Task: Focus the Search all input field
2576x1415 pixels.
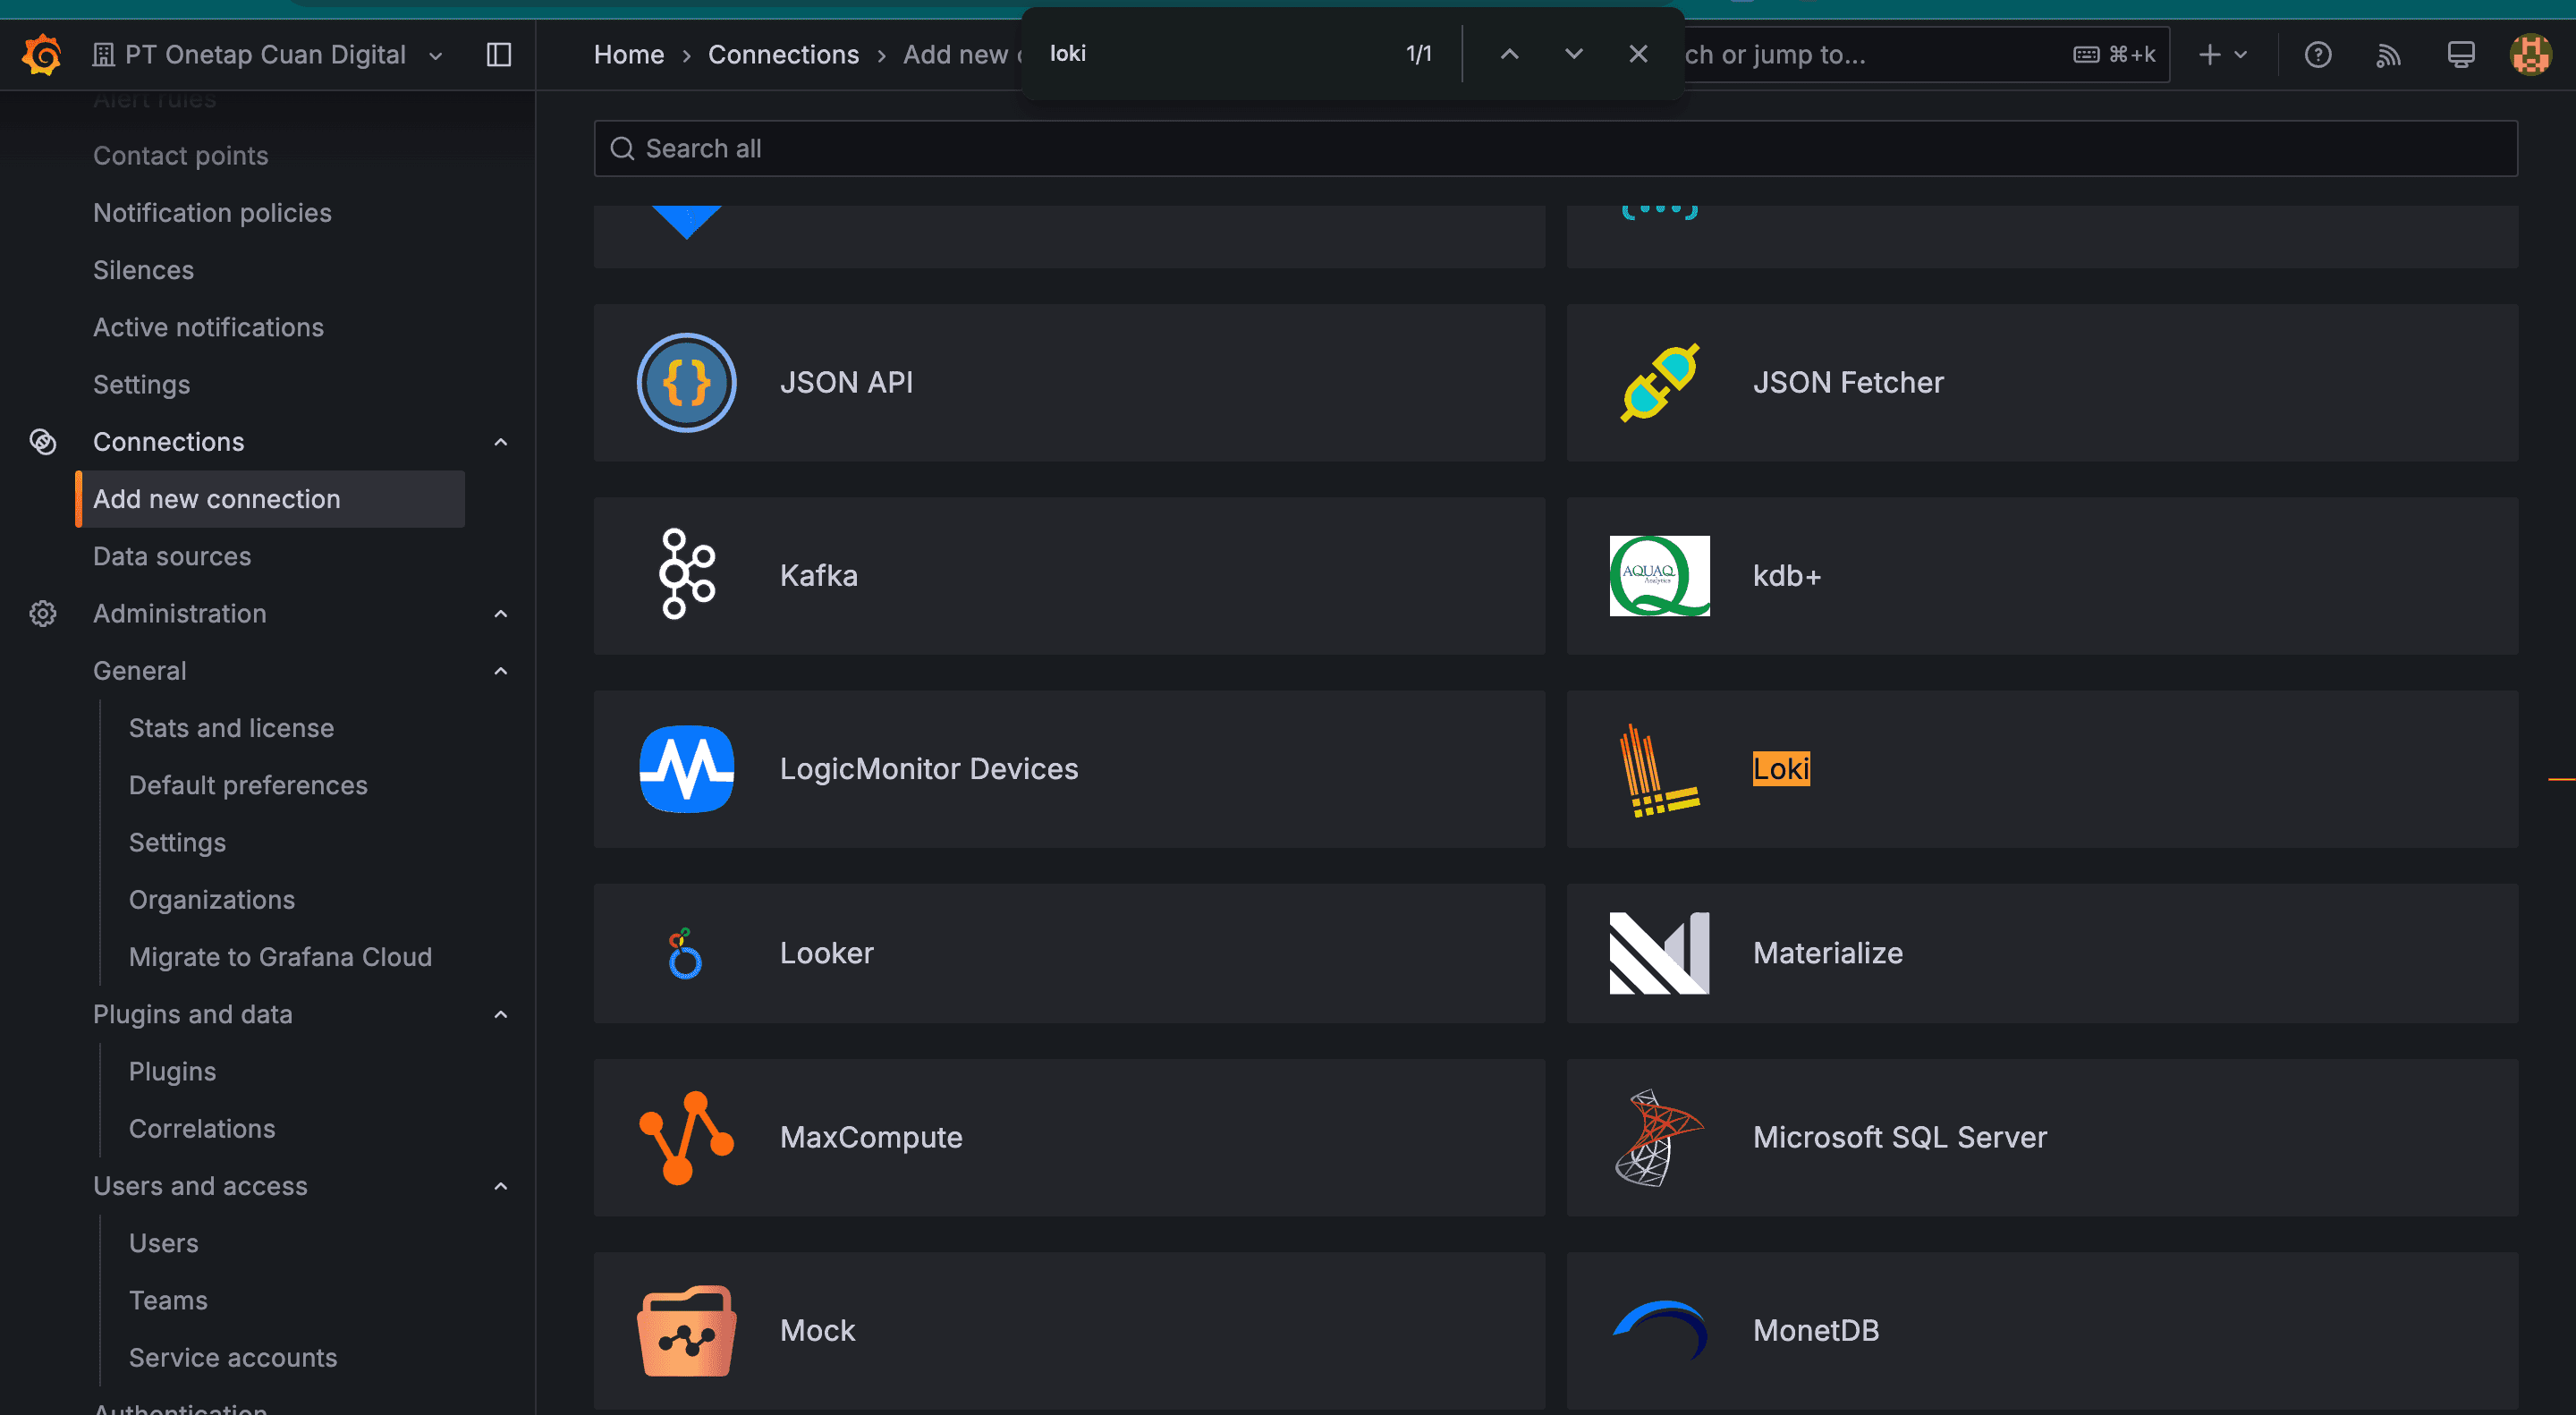Action: 1556,149
